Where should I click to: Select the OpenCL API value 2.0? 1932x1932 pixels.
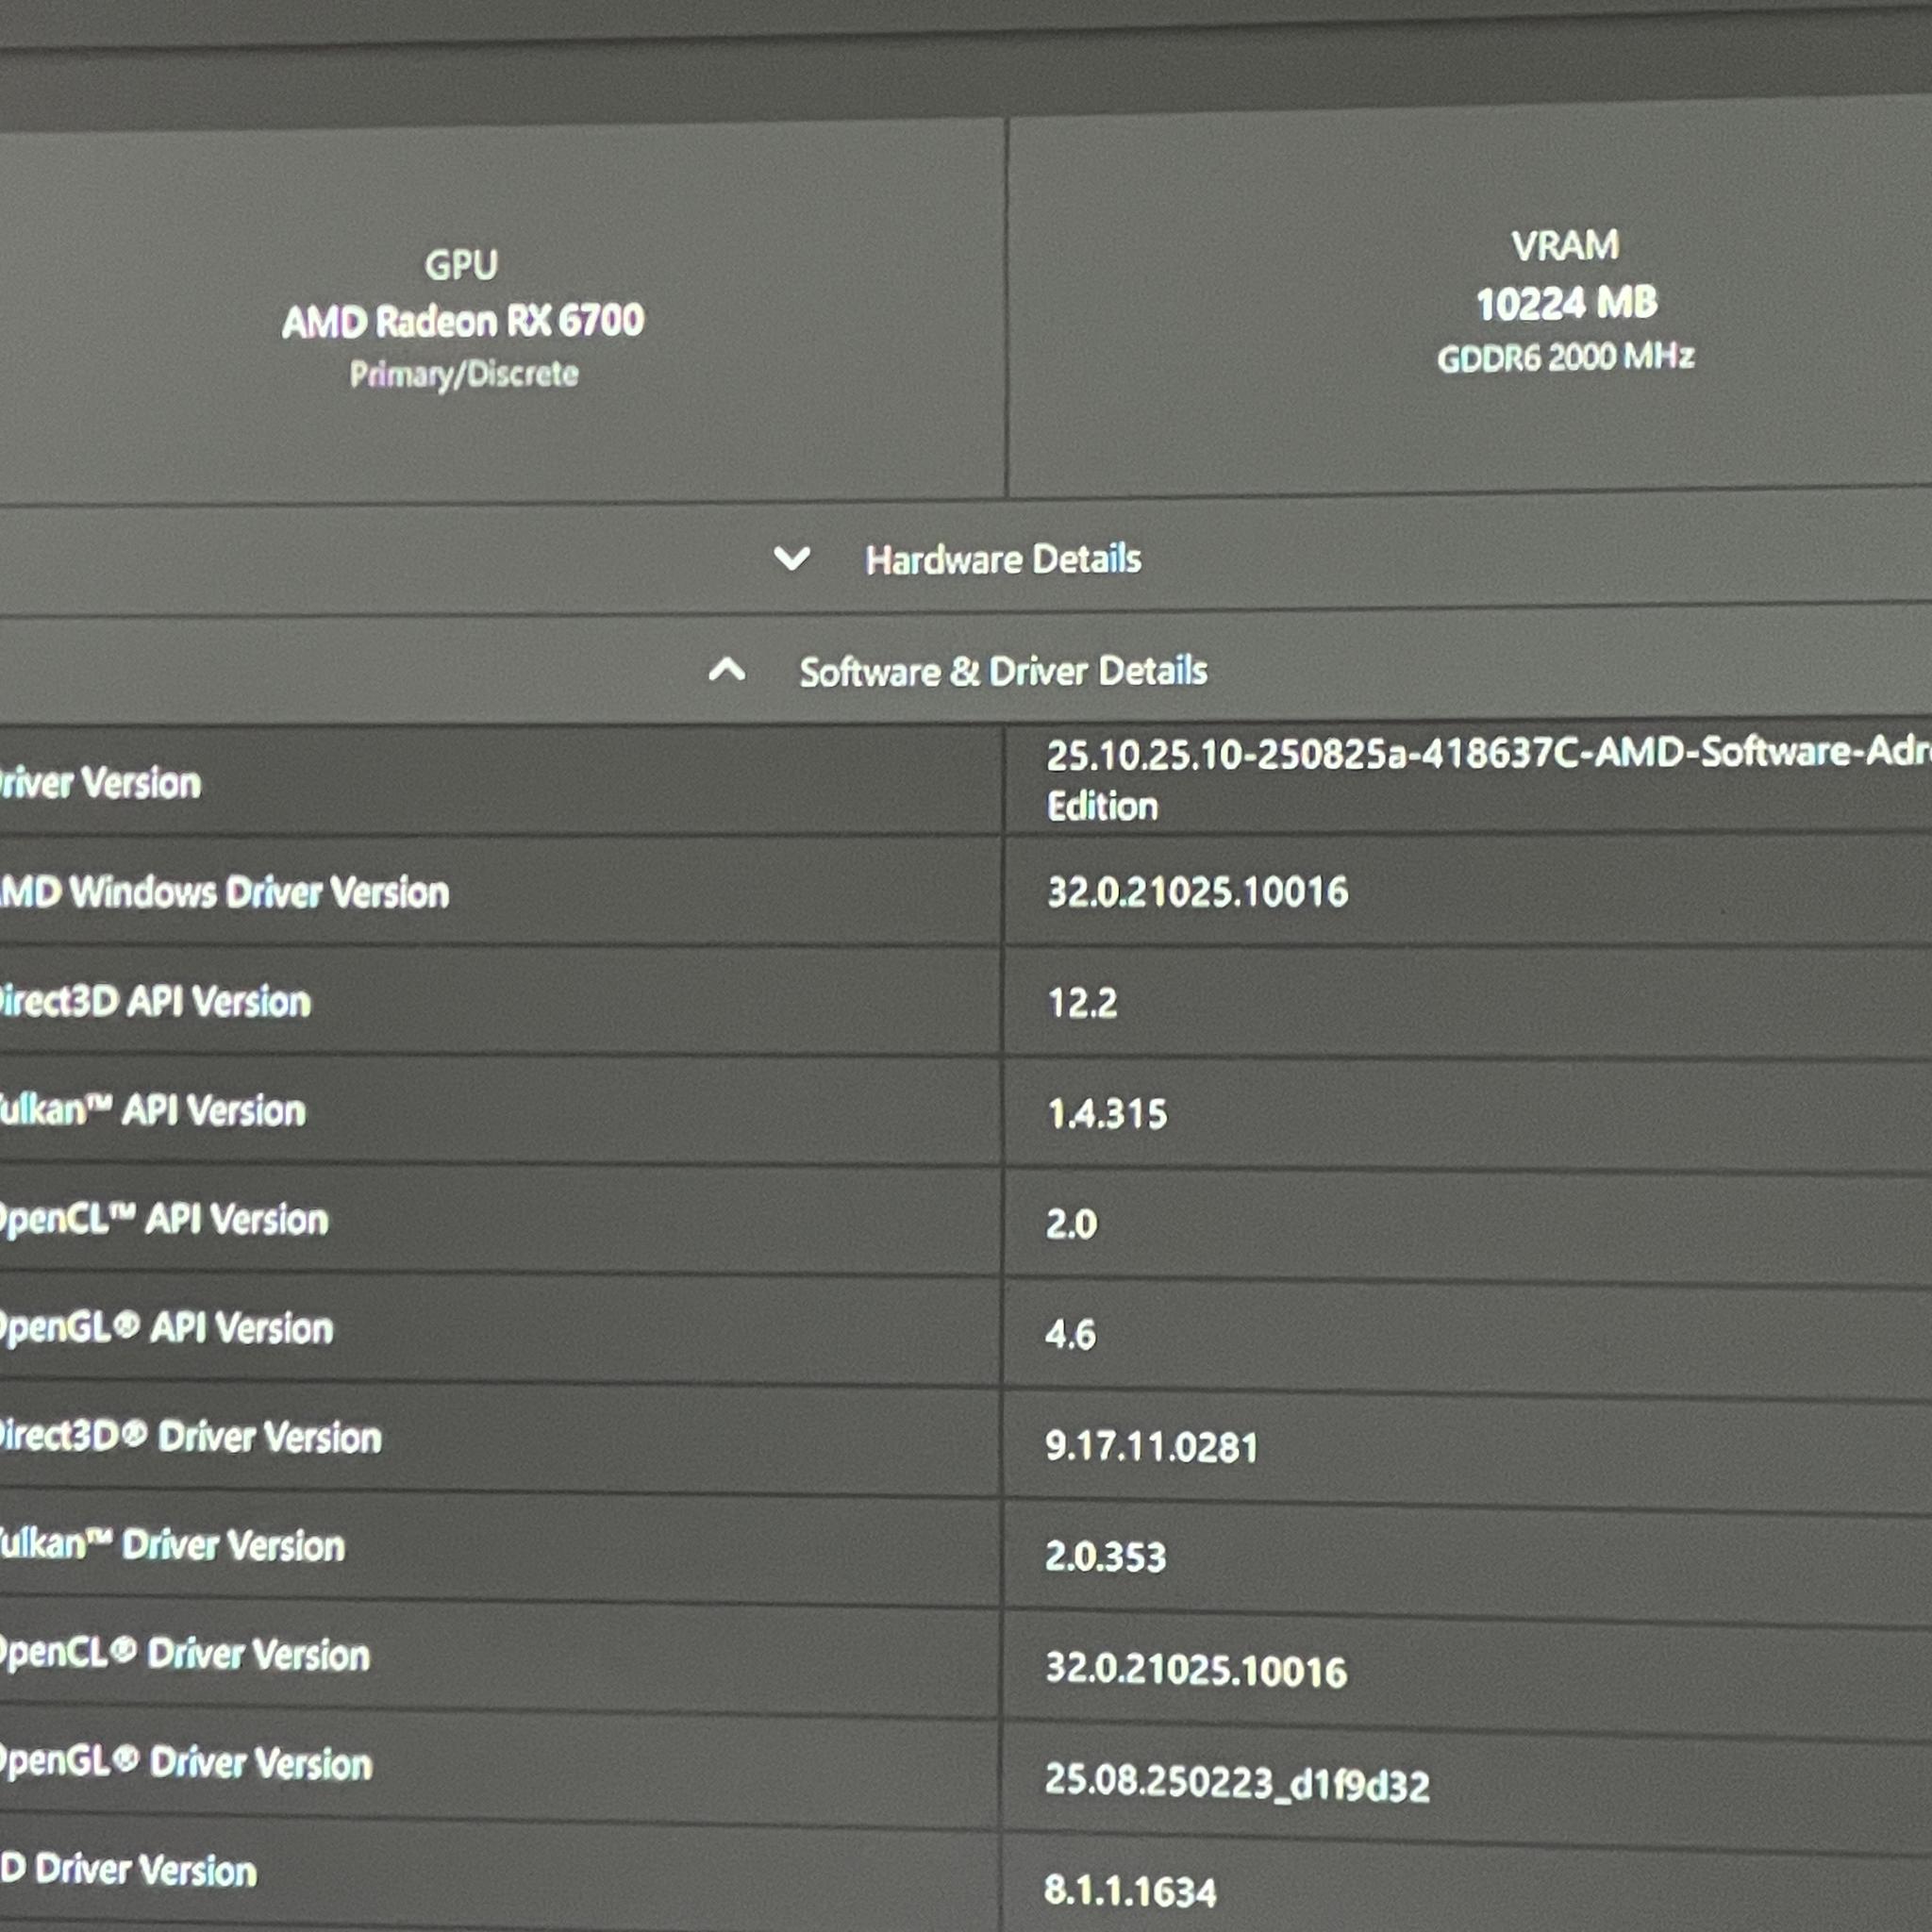pos(1071,1224)
